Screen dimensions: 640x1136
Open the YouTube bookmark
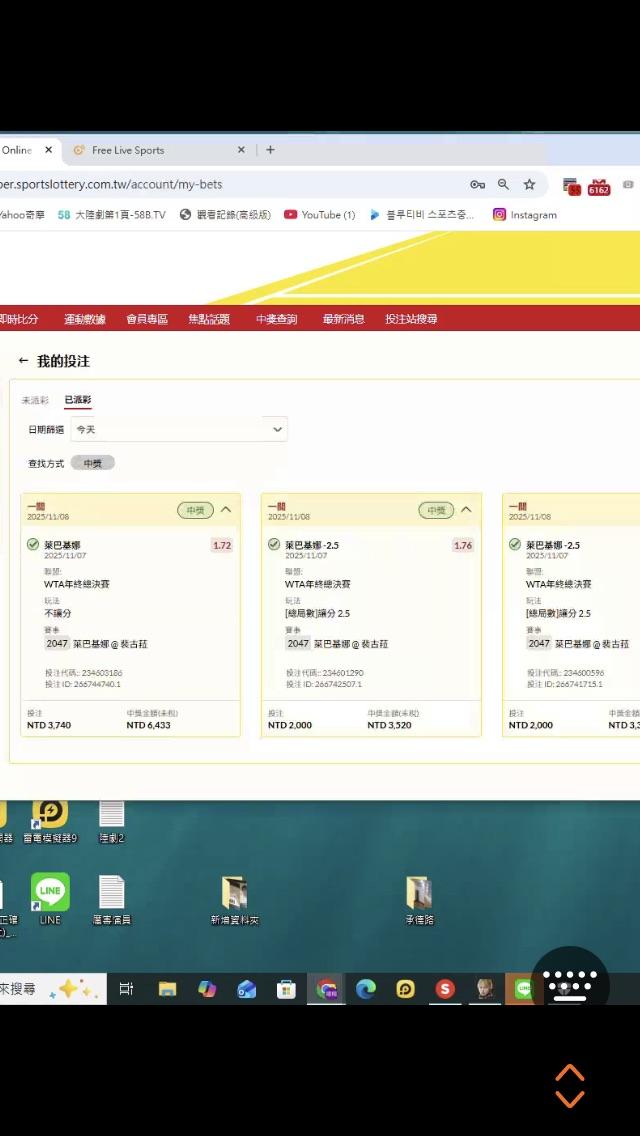pyautogui.click(x=319, y=215)
